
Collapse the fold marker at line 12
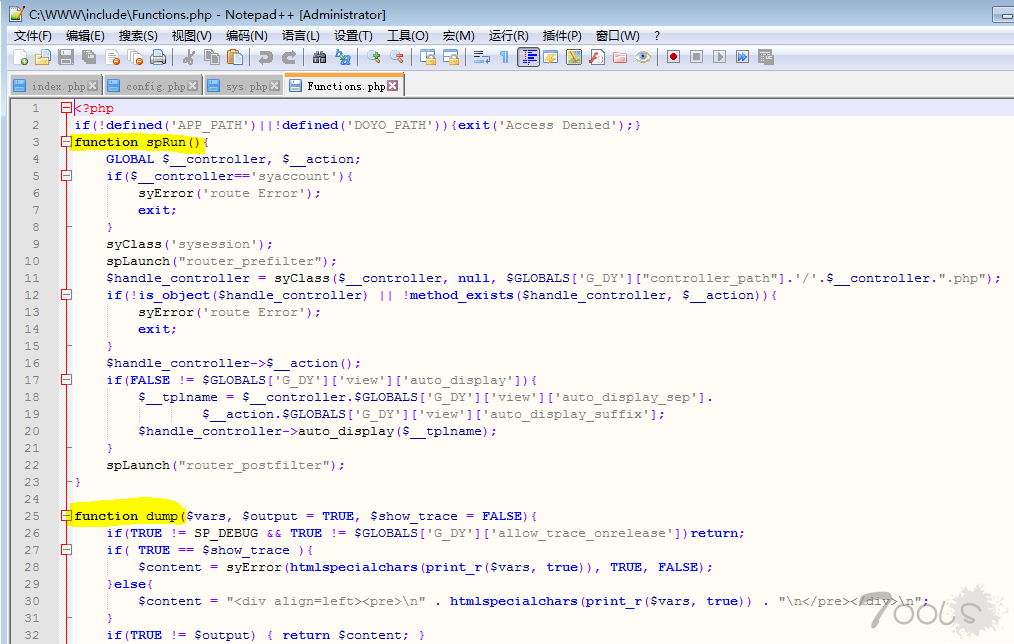pos(66,294)
